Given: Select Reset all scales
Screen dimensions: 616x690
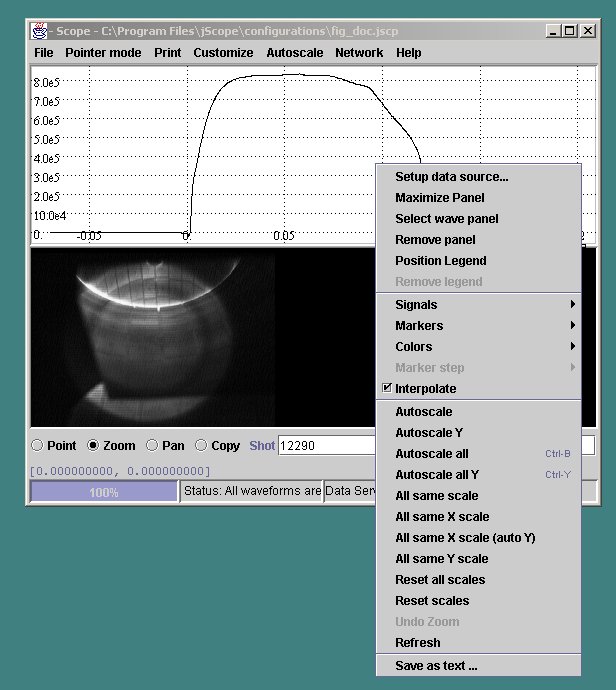Looking at the screenshot, I should pyautogui.click(x=440, y=580).
